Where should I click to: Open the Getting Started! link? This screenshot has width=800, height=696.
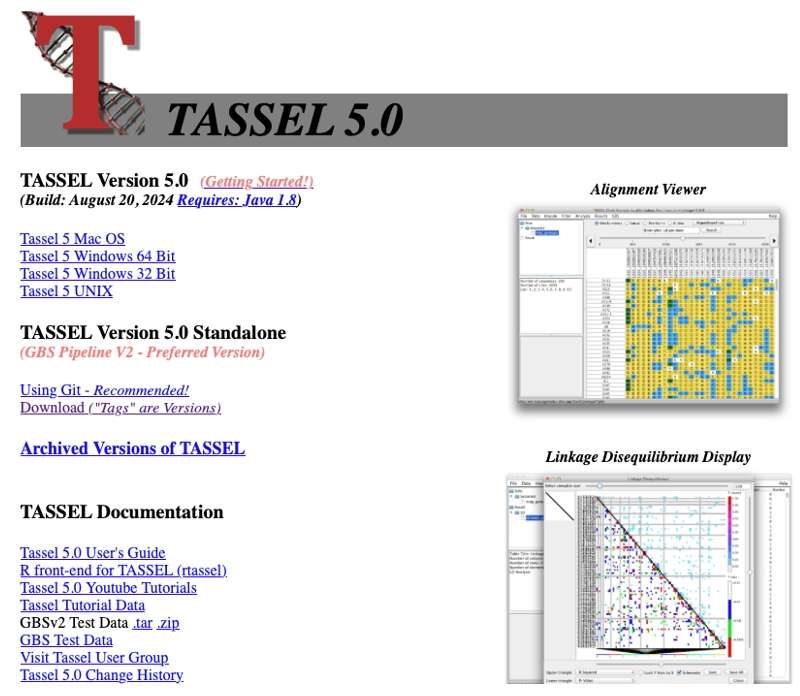(257, 182)
